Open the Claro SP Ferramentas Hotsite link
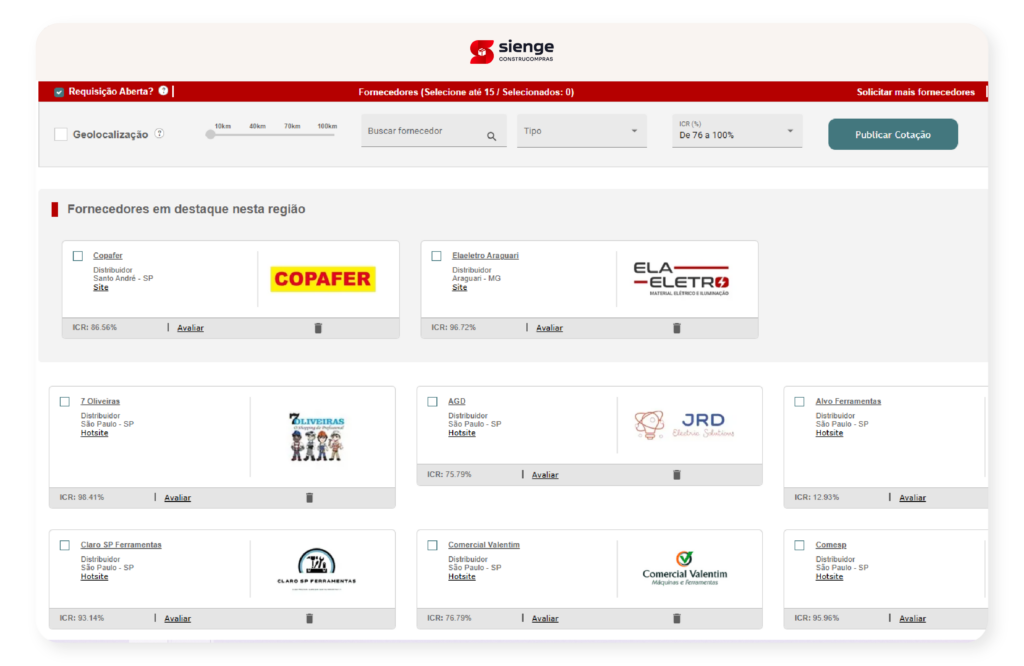 click(x=95, y=577)
